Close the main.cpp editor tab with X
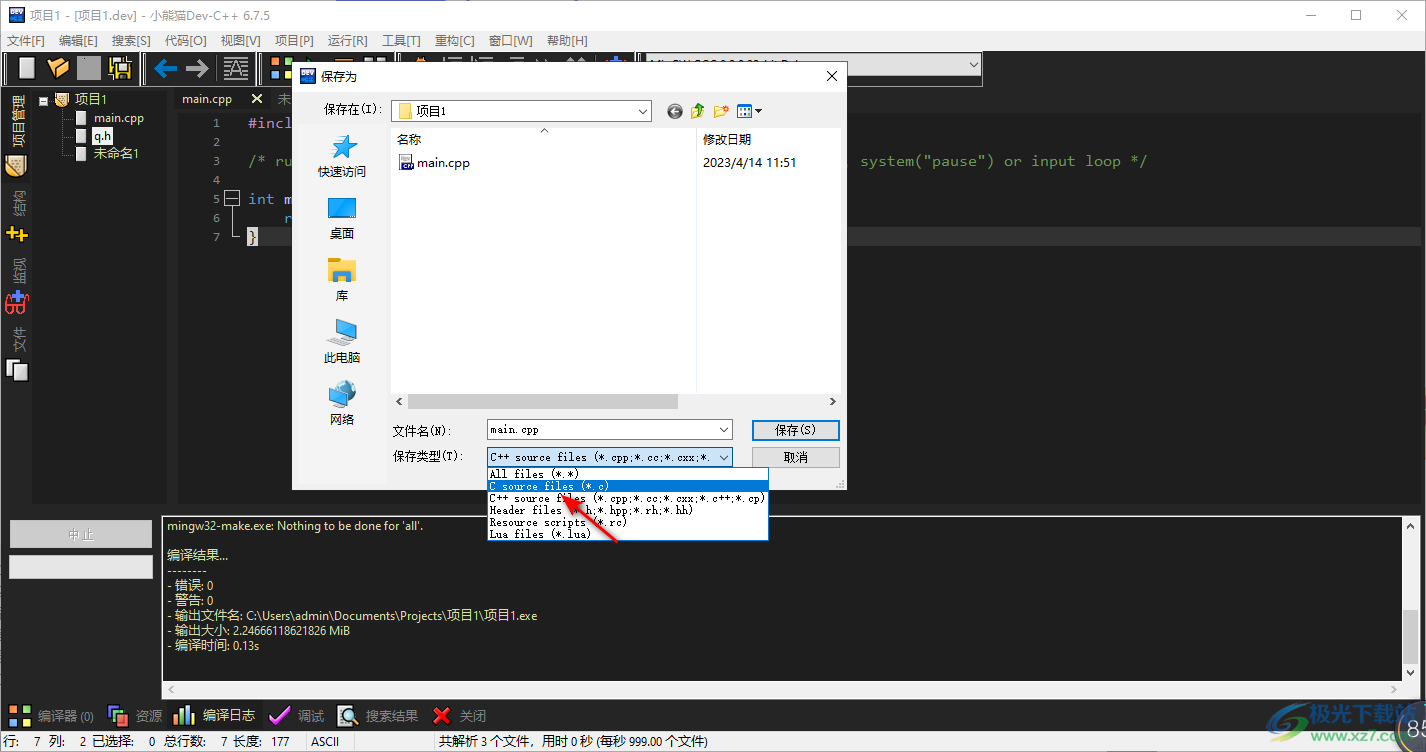 click(x=257, y=99)
